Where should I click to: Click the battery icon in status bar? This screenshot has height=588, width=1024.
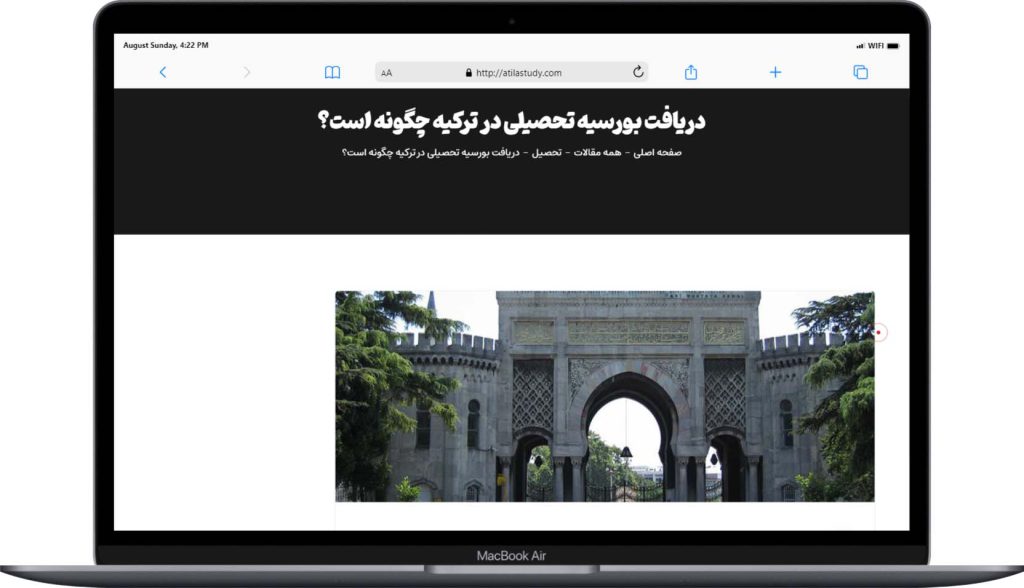893,46
